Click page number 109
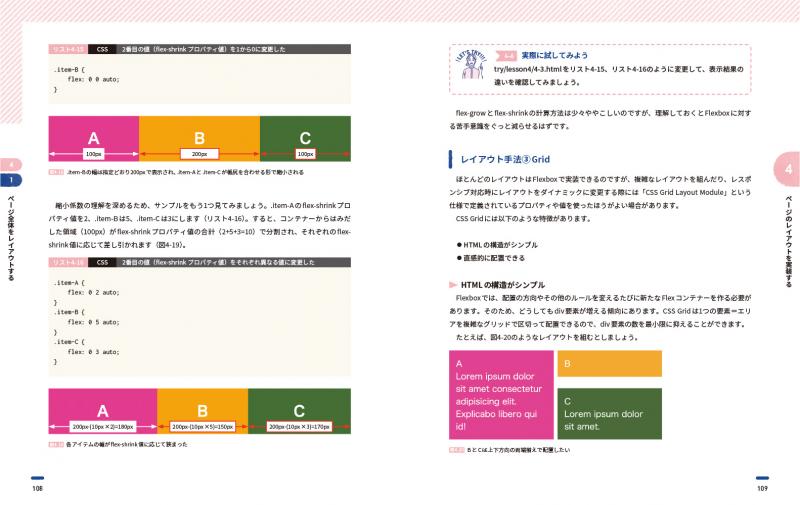Image resolution: width=800 pixels, height=505 pixels. click(x=762, y=488)
